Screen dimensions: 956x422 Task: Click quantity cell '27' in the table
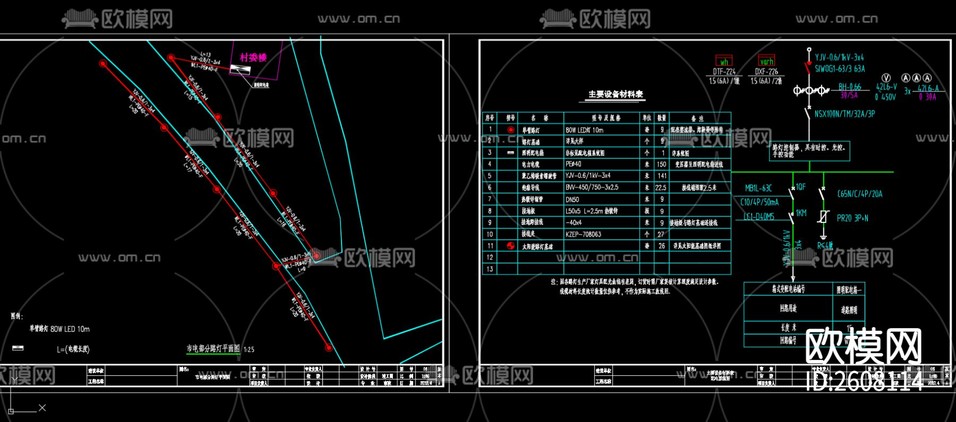click(660, 234)
